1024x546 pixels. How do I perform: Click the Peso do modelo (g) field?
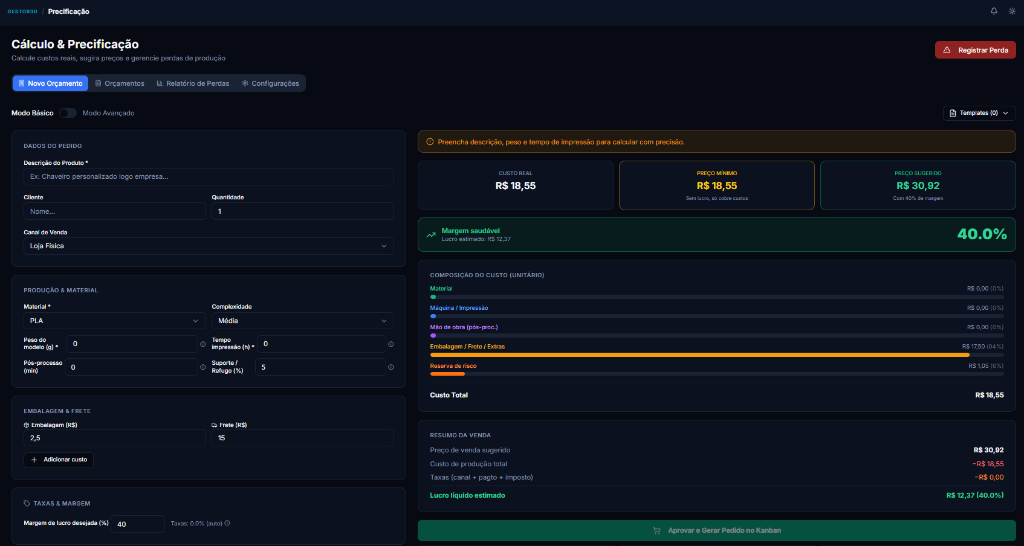pos(131,344)
